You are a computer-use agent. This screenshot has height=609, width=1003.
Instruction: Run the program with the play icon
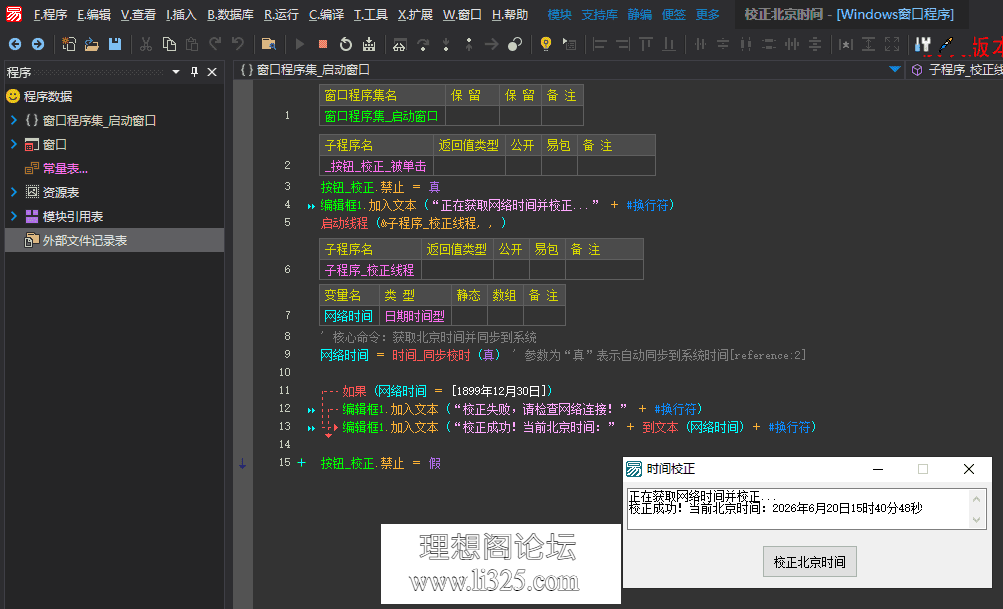click(x=299, y=44)
